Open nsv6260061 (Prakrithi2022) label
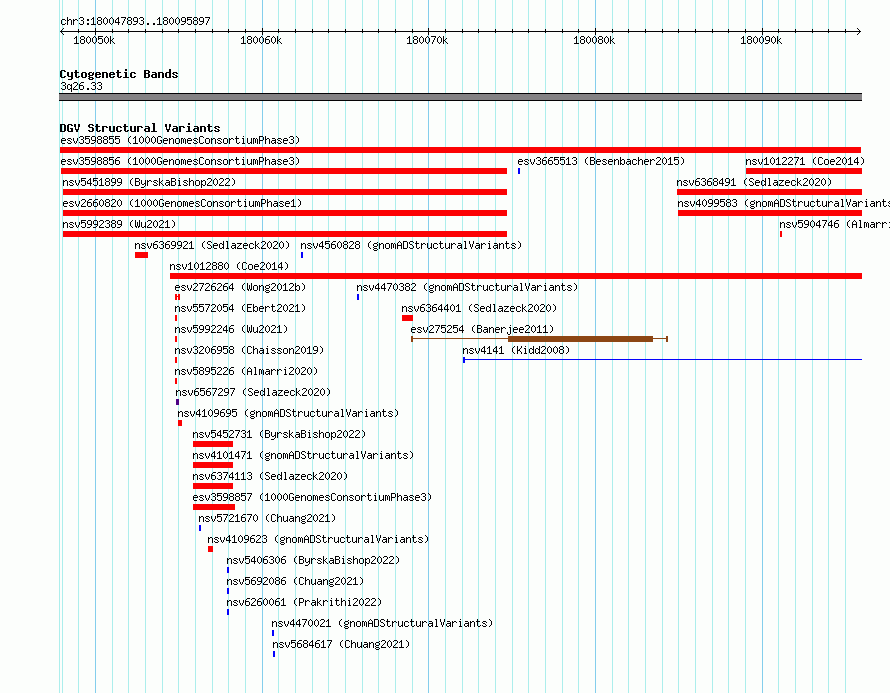The image size is (890, 693). point(304,602)
